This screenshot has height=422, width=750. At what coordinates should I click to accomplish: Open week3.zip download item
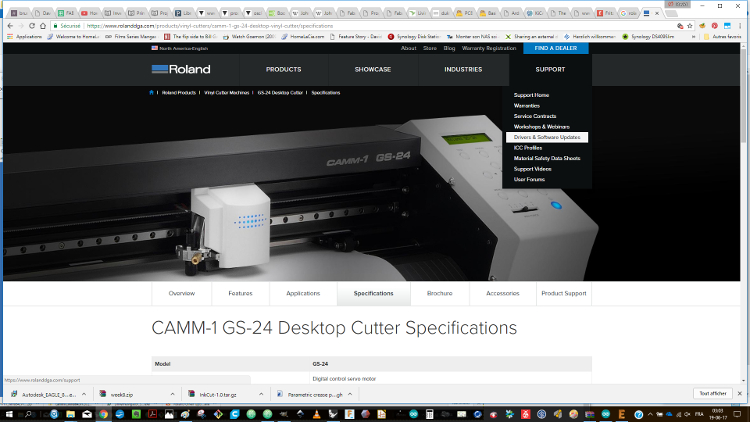tap(121, 394)
